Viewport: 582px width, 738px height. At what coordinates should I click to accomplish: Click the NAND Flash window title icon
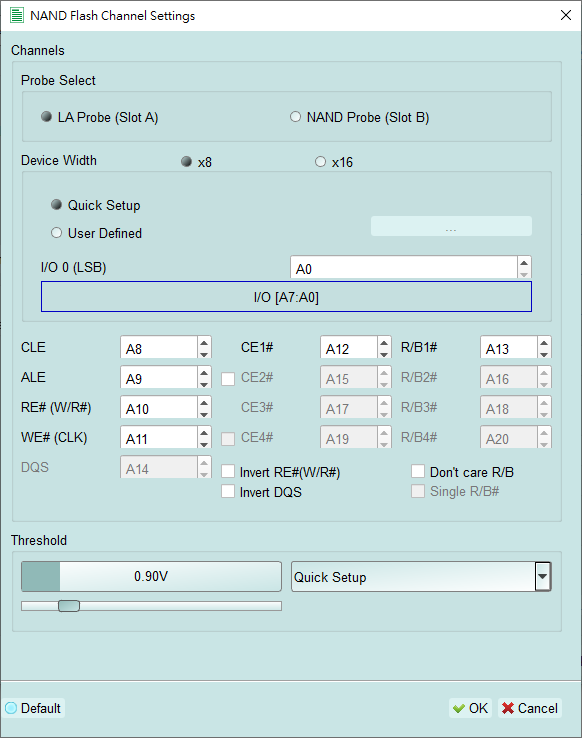click(16, 16)
